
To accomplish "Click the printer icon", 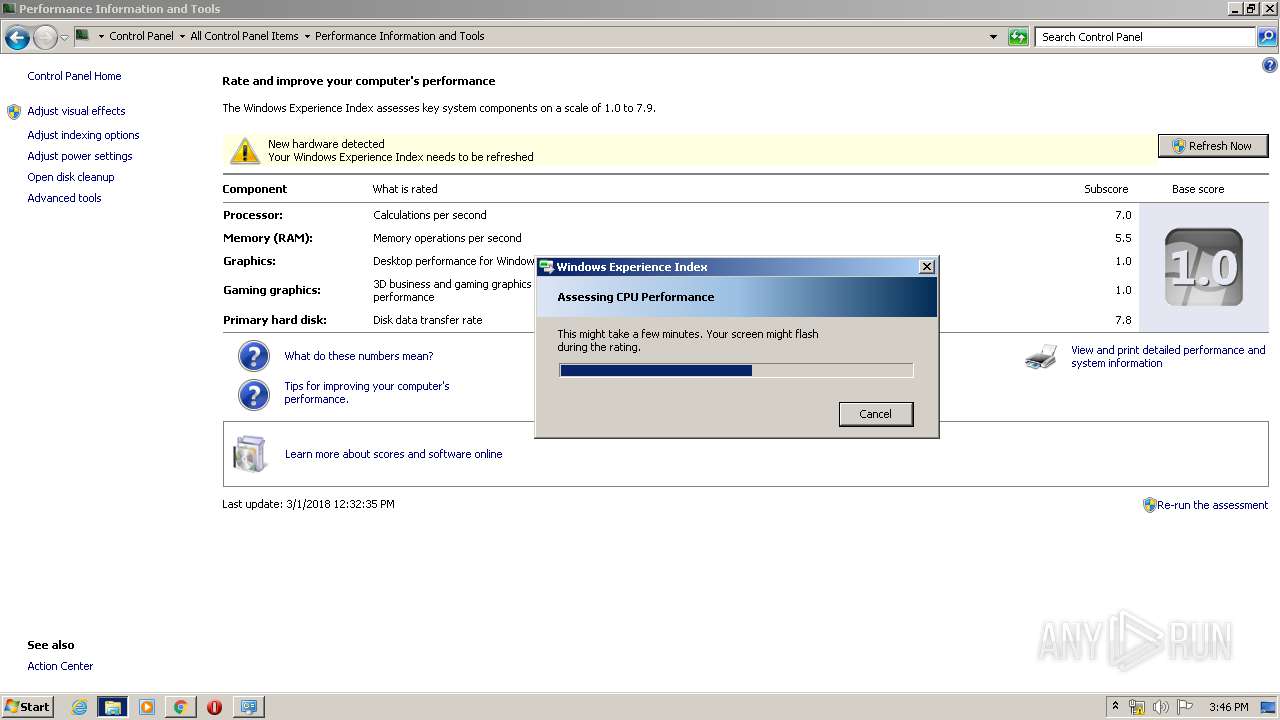I will 1041,357.
